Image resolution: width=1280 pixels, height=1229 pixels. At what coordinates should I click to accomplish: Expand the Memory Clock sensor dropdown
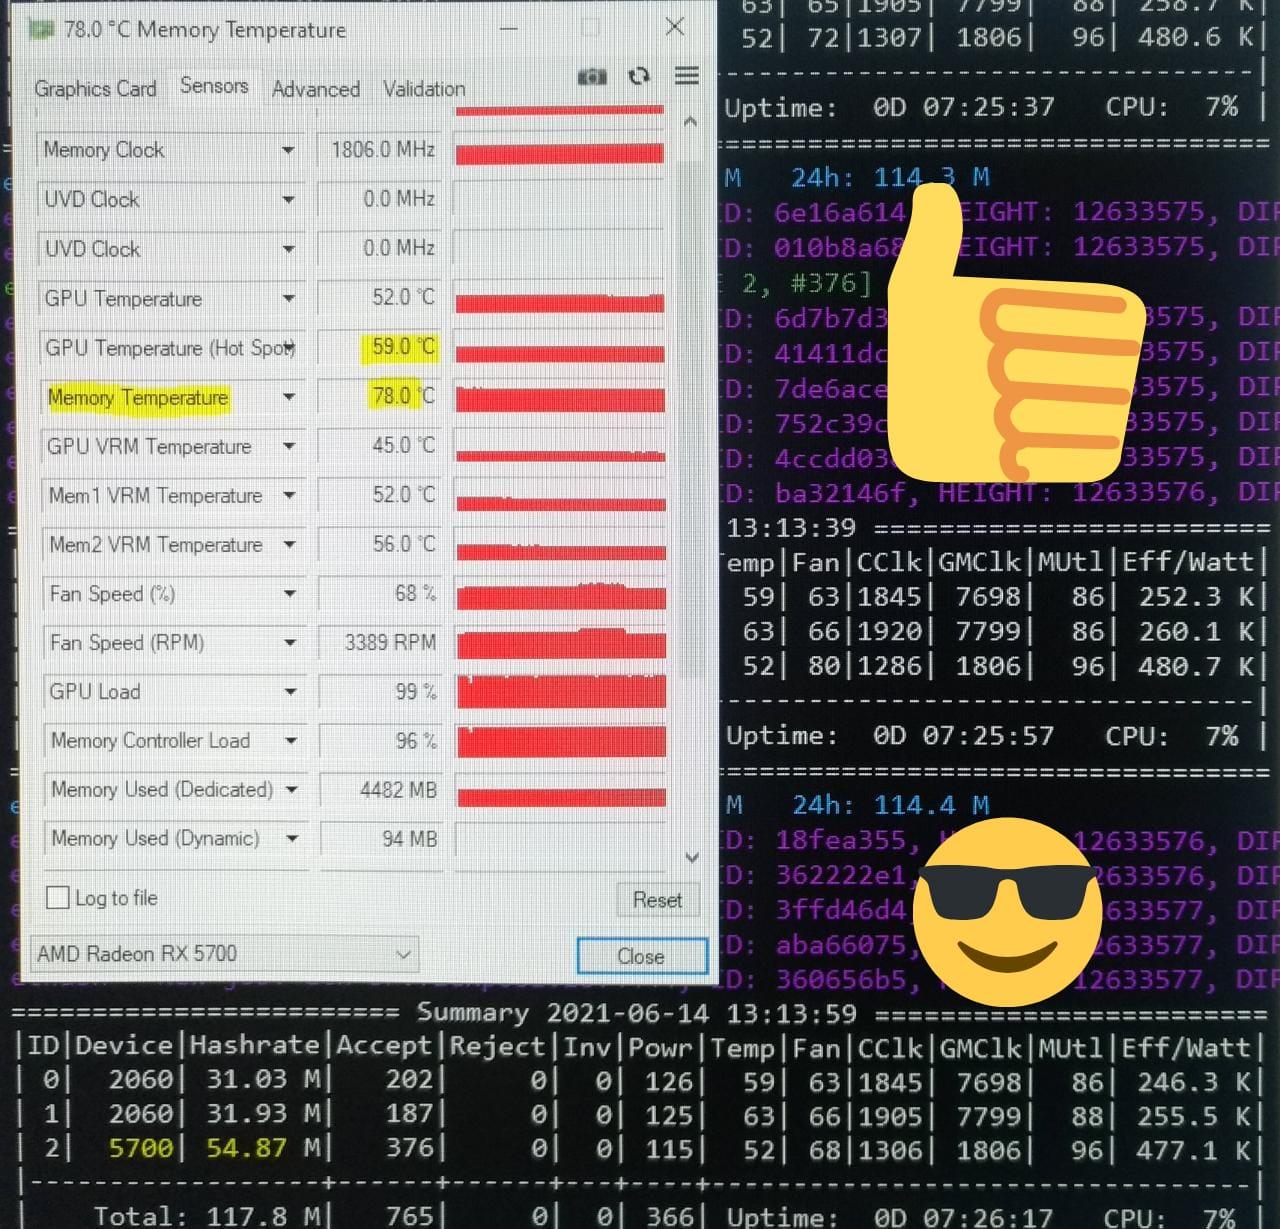pyautogui.click(x=288, y=150)
